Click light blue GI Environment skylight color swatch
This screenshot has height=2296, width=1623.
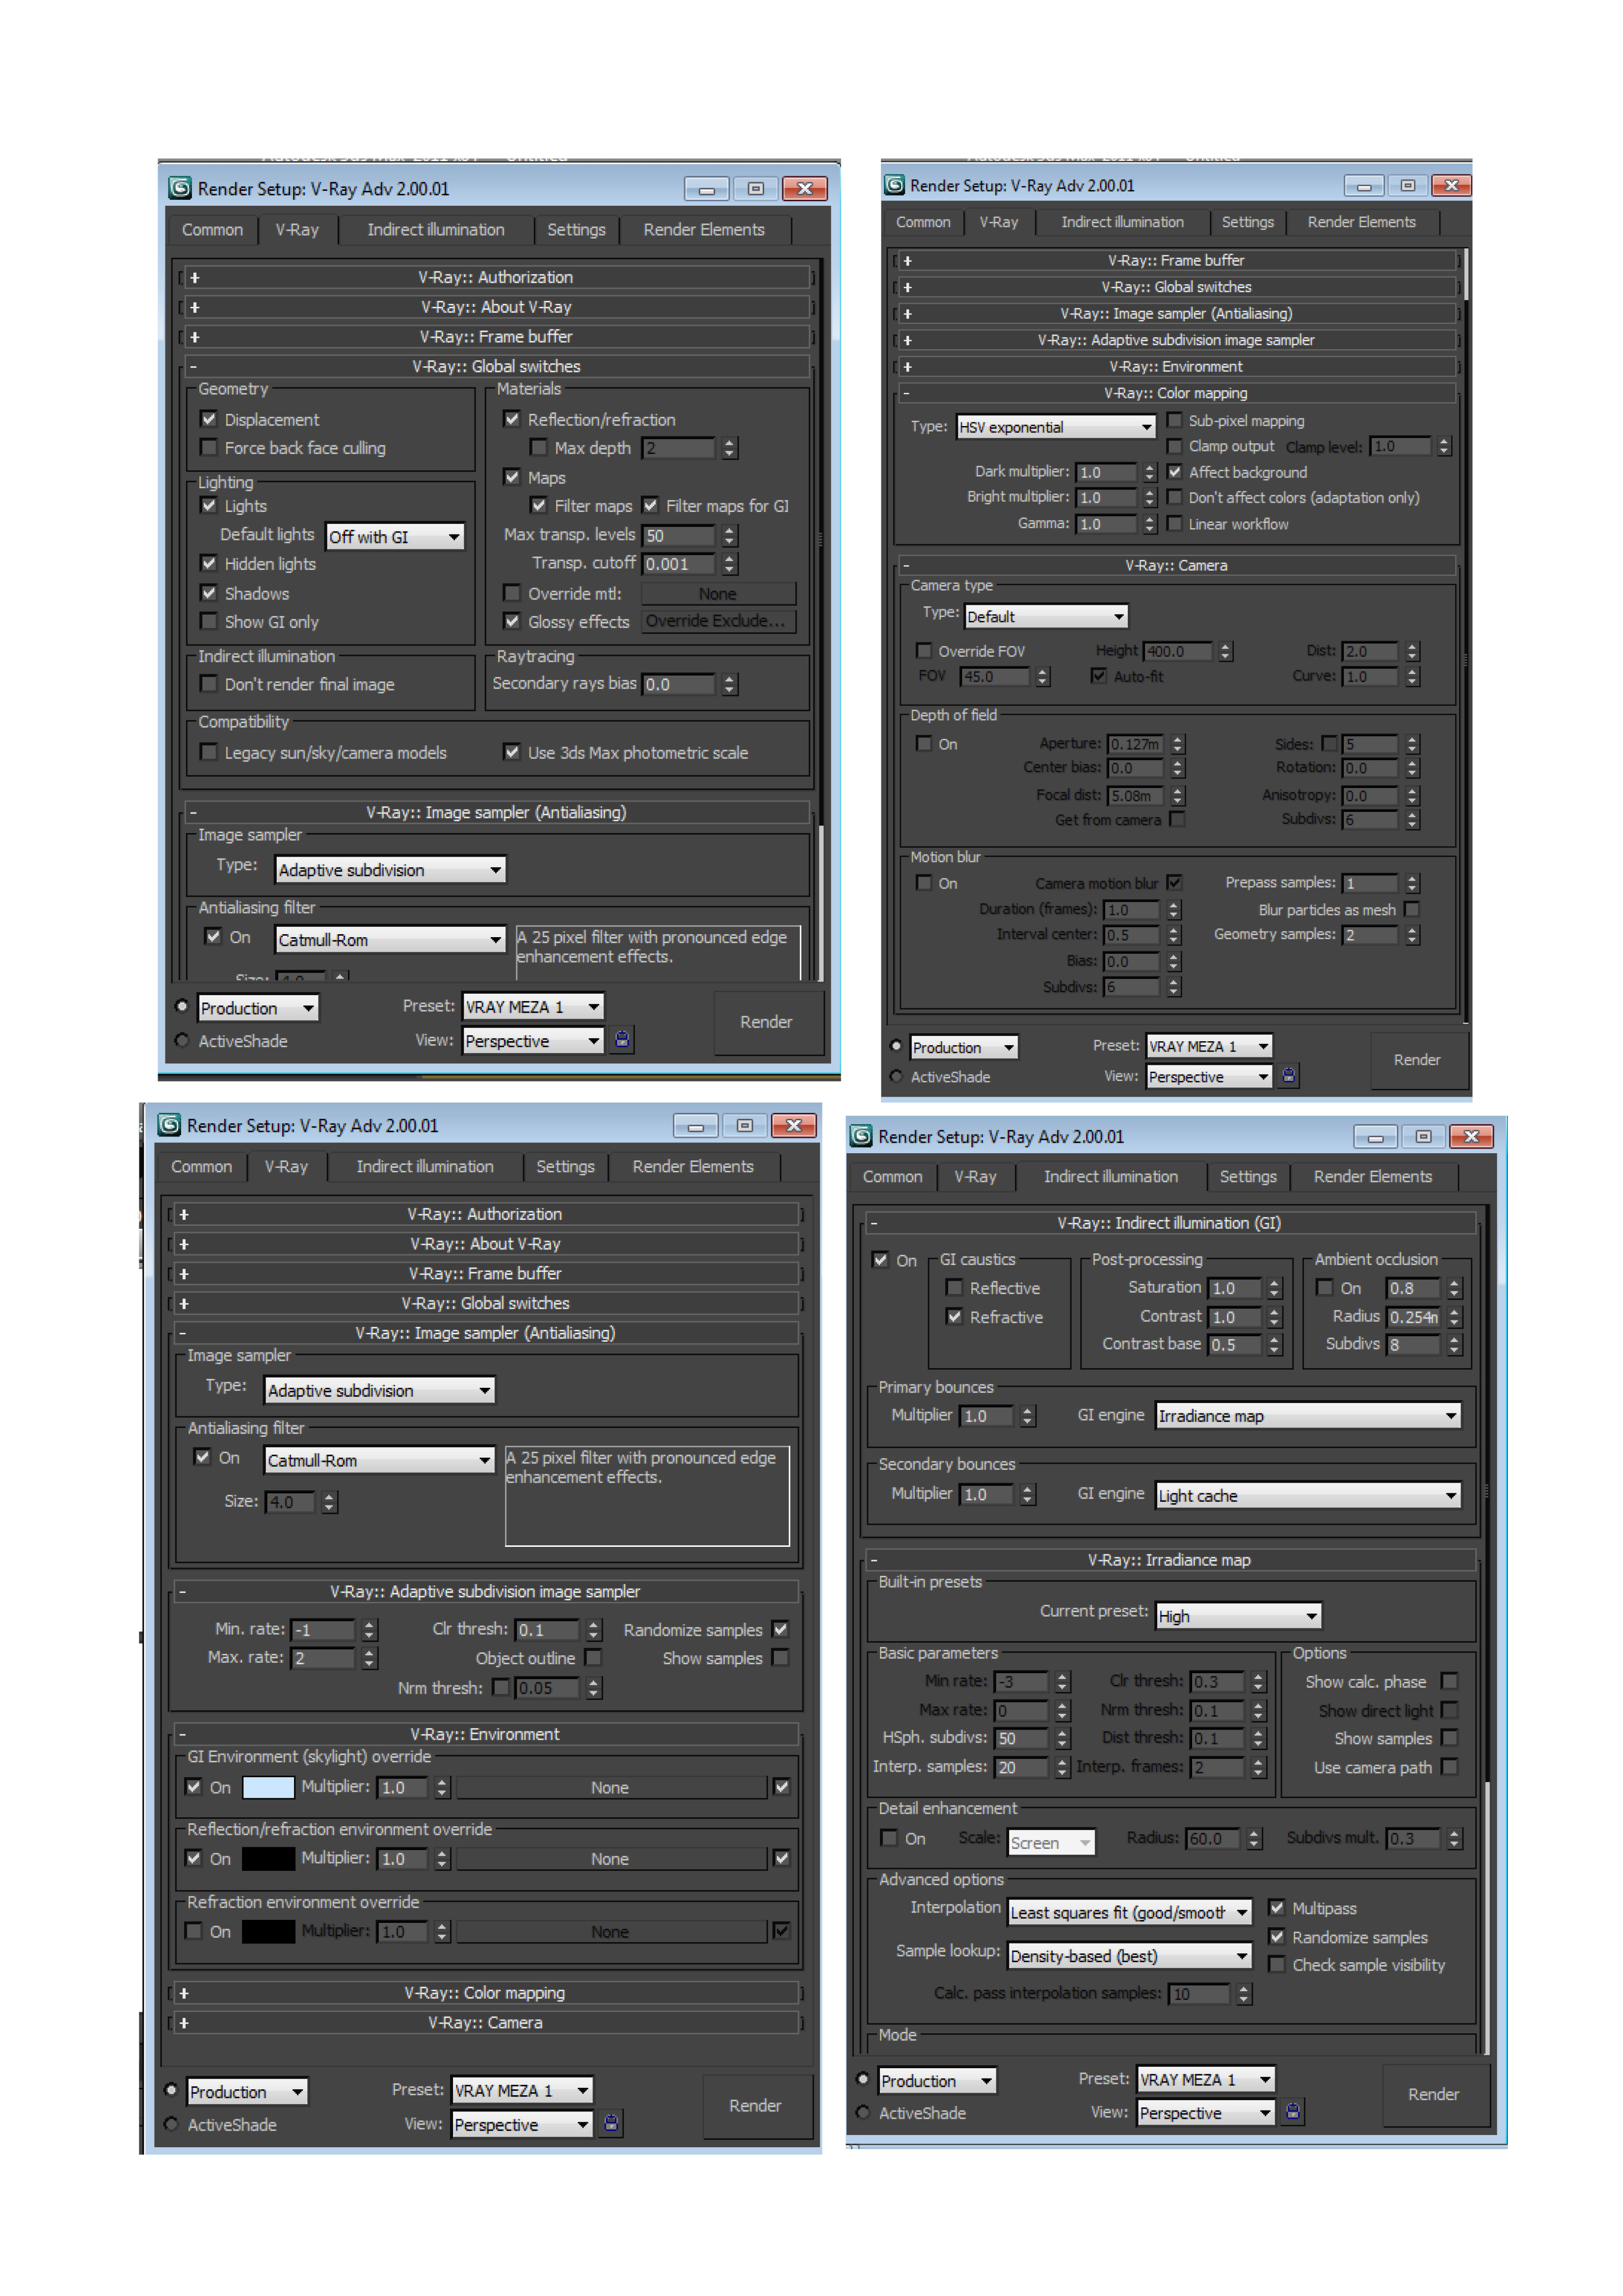[268, 1787]
